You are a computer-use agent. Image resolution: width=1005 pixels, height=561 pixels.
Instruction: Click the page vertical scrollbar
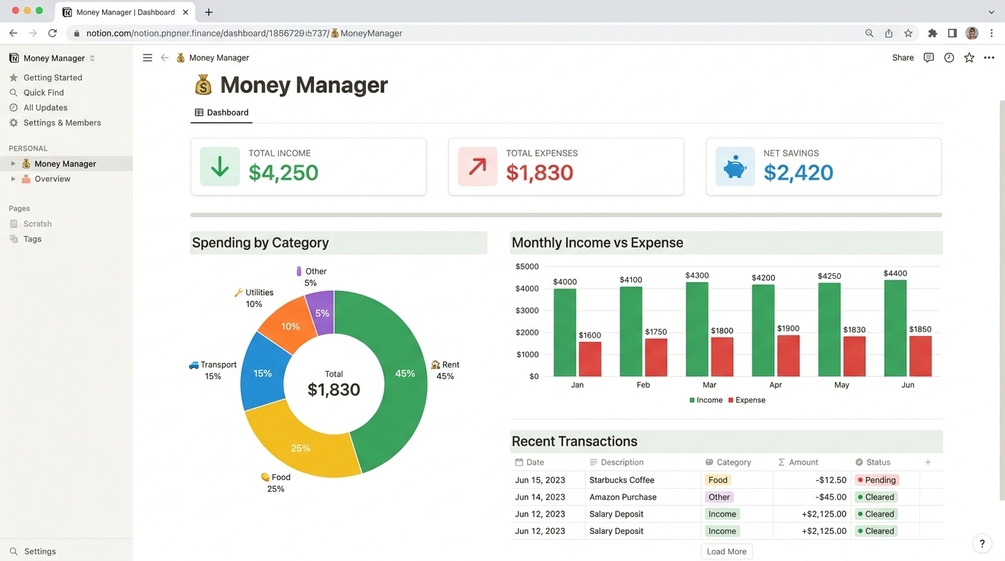[1002, 300]
